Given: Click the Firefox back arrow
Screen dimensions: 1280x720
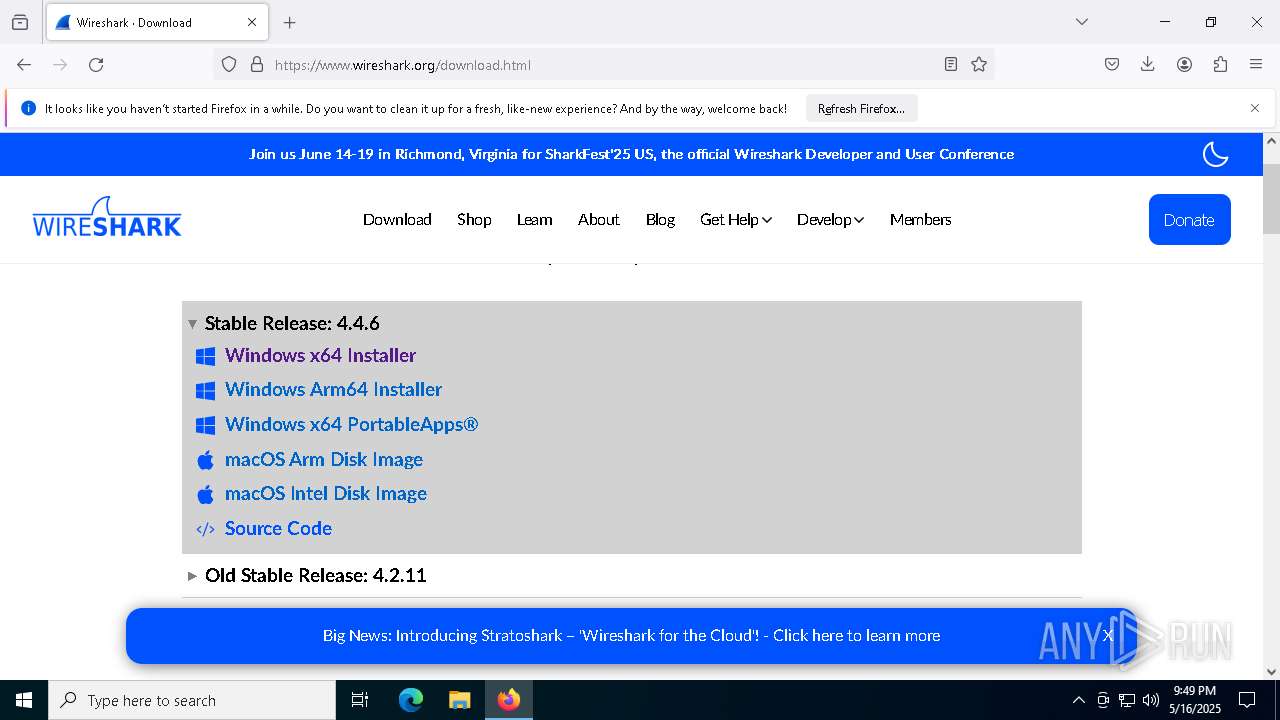Looking at the screenshot, I should click(x=24, y=64).
